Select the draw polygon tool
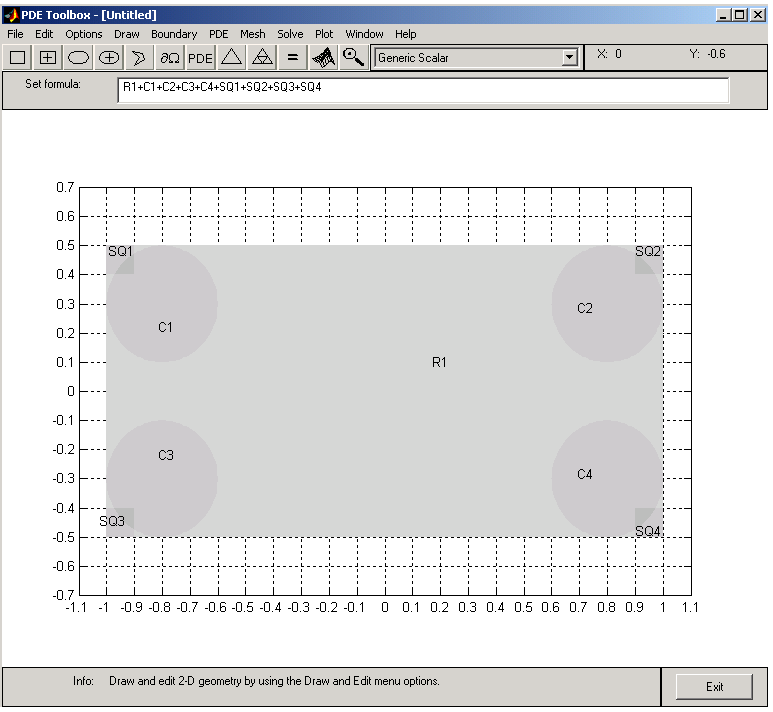The width and height of the screenshot is (773, 712). click(x=139, y=58)
